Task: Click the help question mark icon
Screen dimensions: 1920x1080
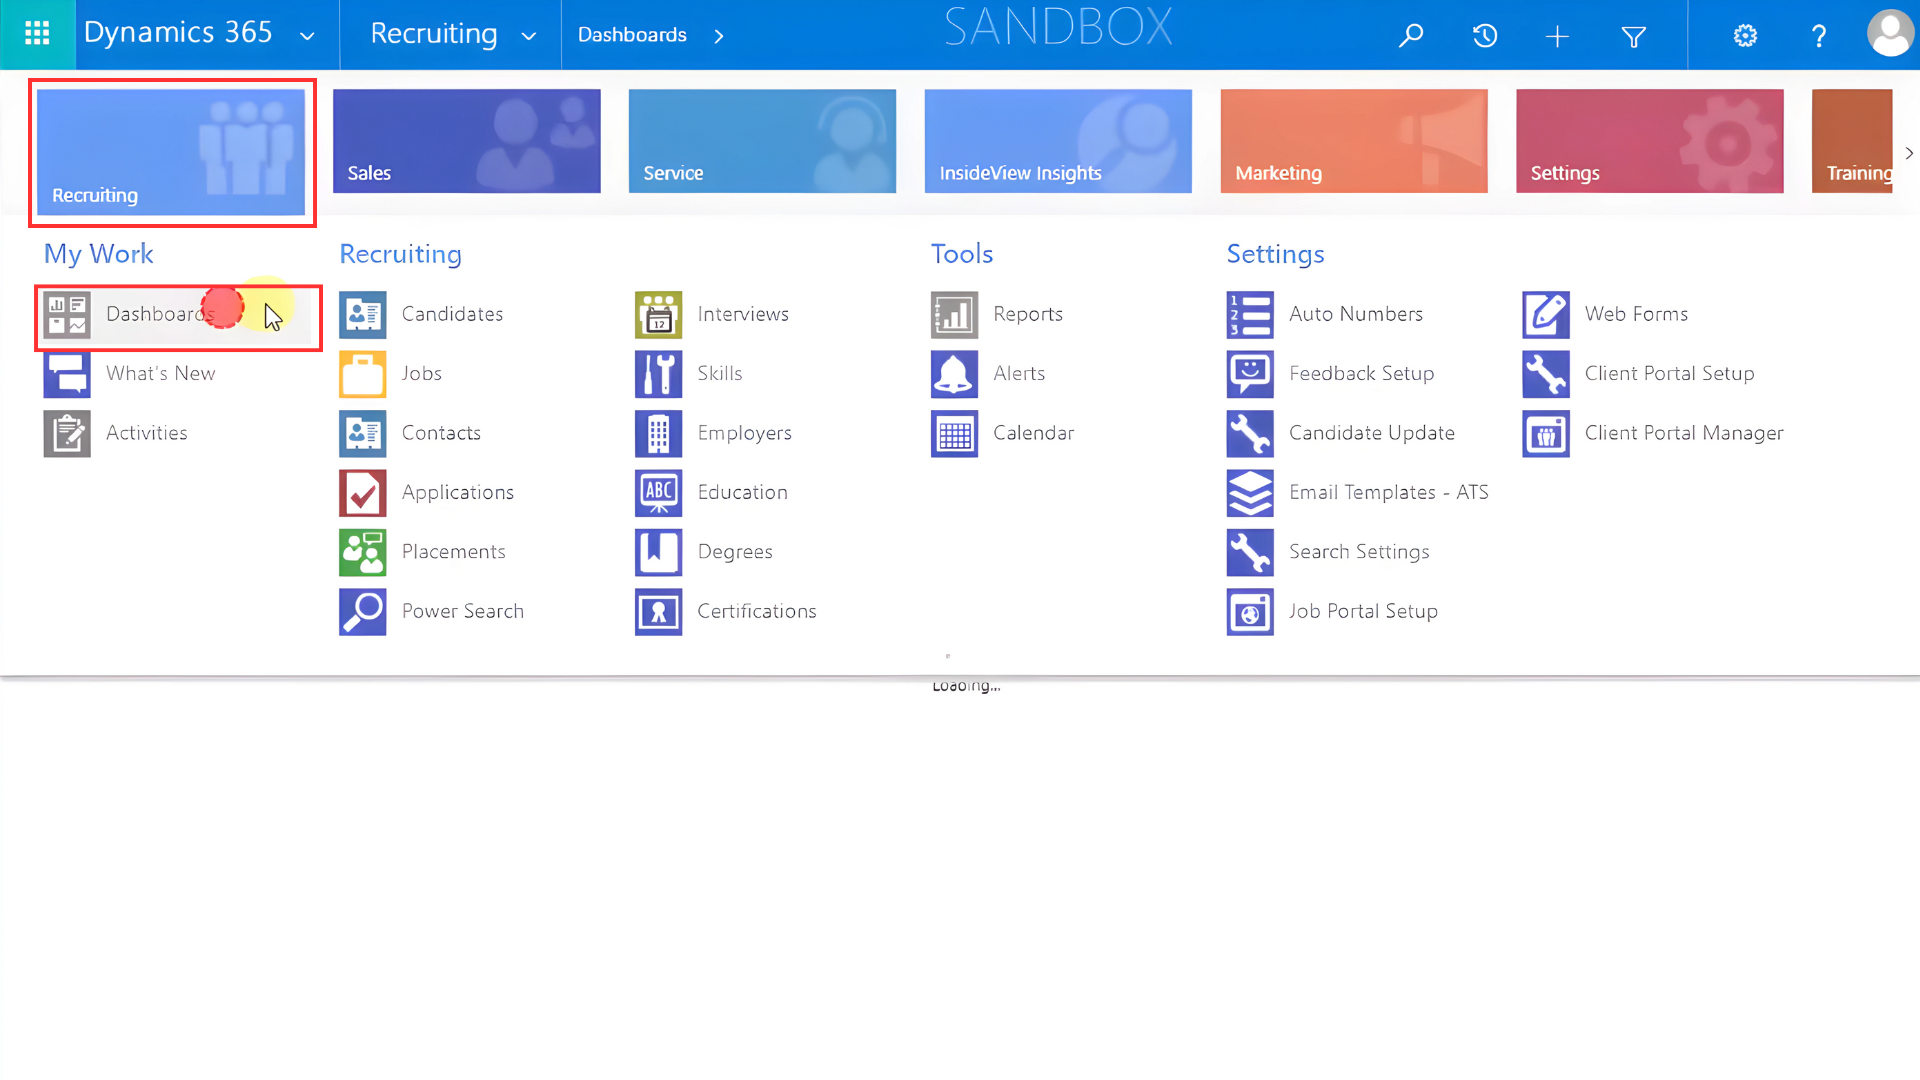Action: [x=1819, y=36]
